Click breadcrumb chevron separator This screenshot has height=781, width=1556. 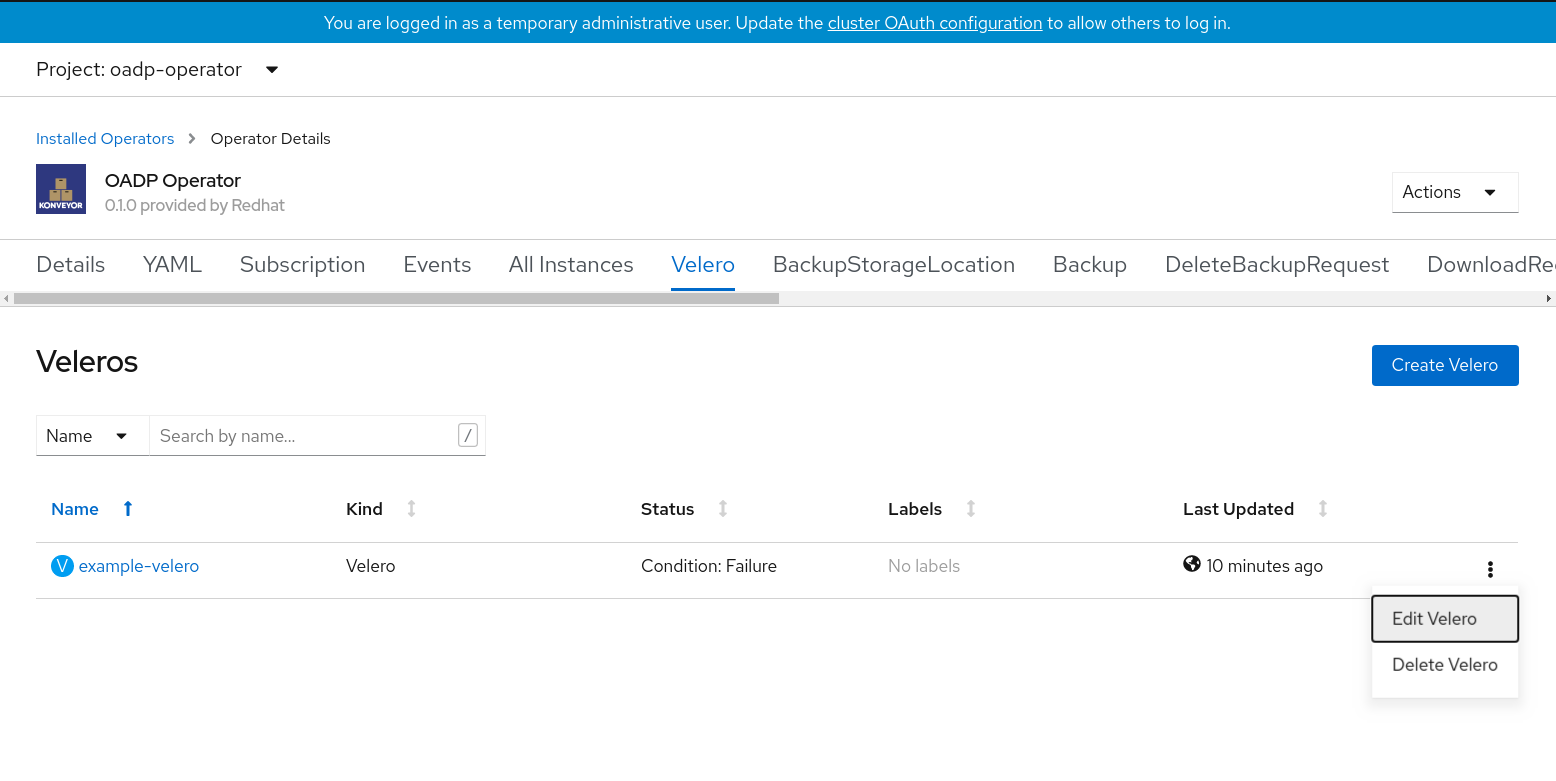tap(192, 138)
